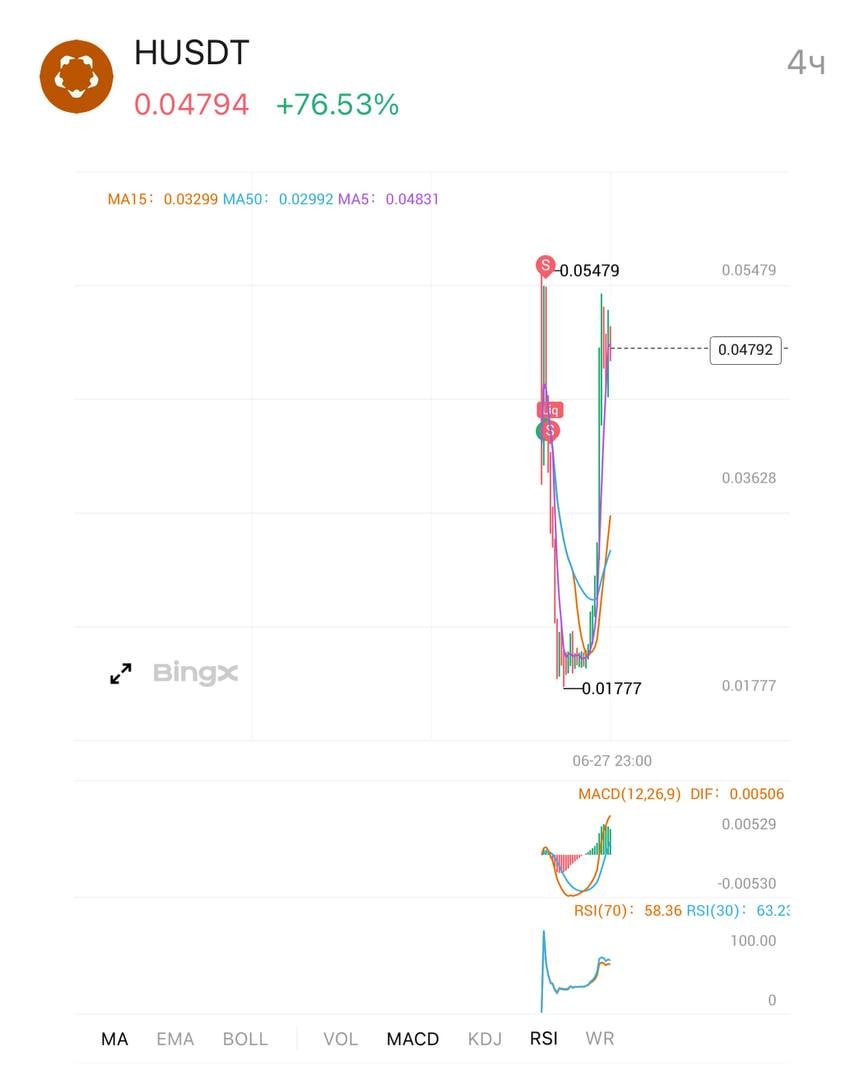Screen dimensions: 864x1066
Task: Open the HUSDT pair title
Action: [192, 52]
